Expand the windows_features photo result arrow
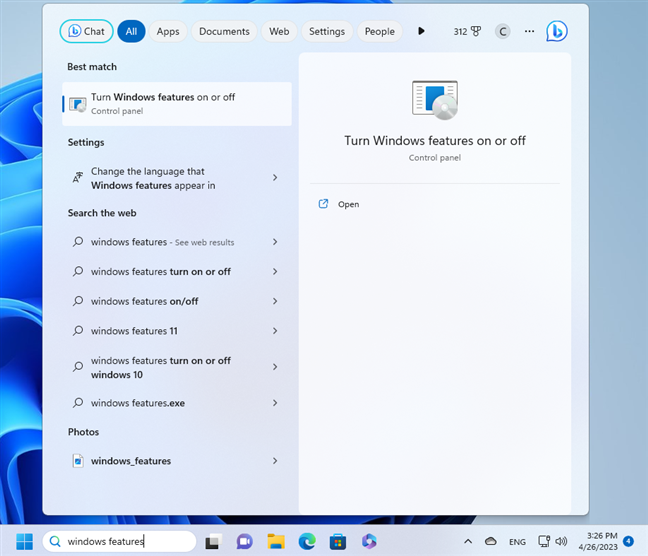 (275, 461)
